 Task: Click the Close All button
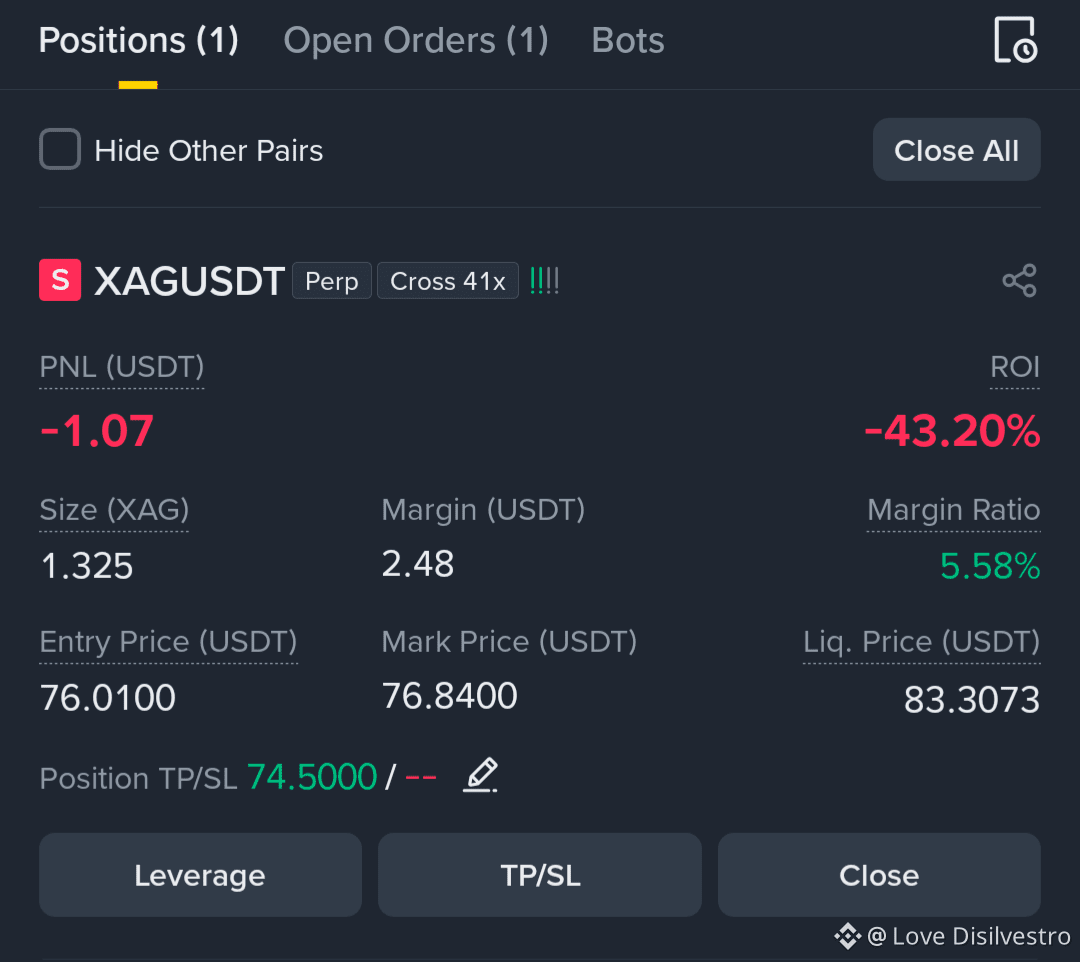956,149
